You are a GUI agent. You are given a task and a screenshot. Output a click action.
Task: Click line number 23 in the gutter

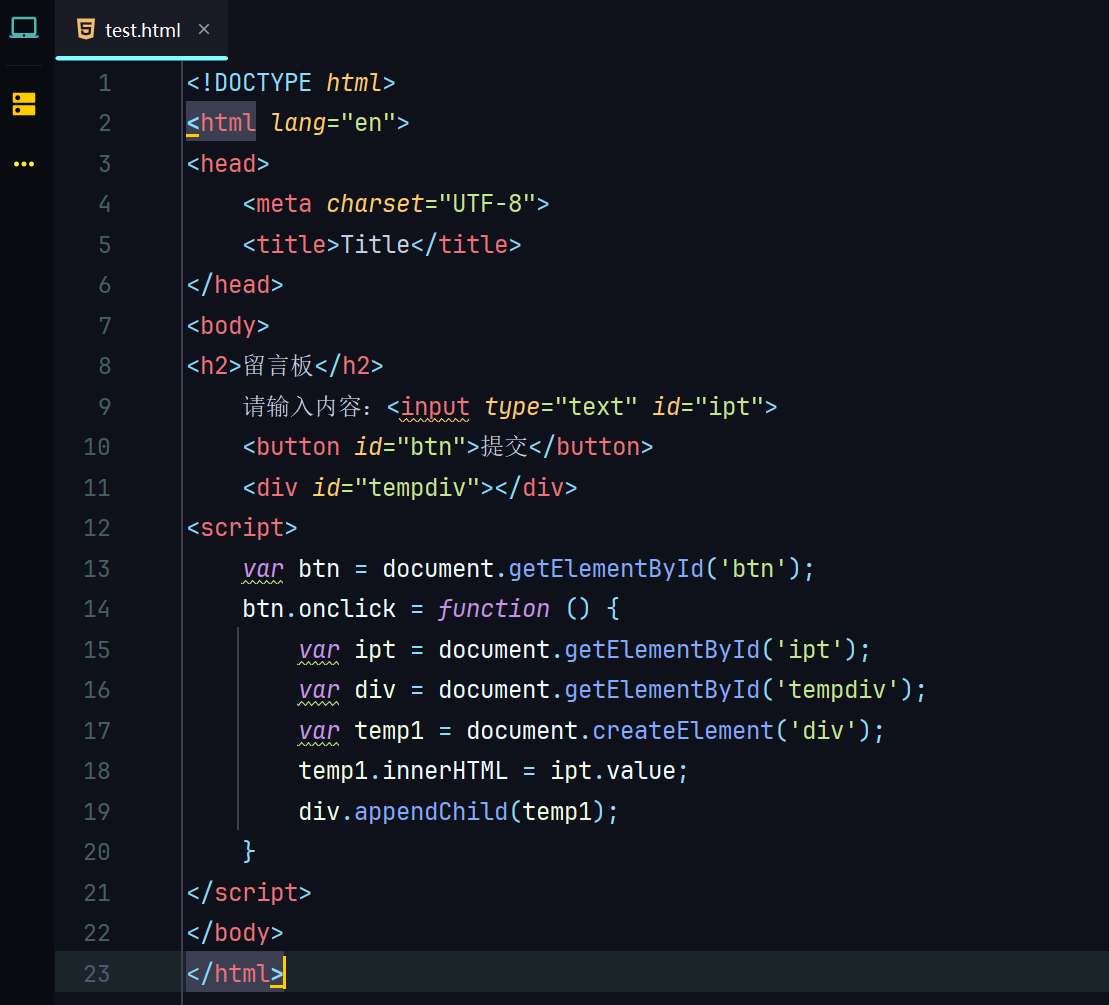97,973
